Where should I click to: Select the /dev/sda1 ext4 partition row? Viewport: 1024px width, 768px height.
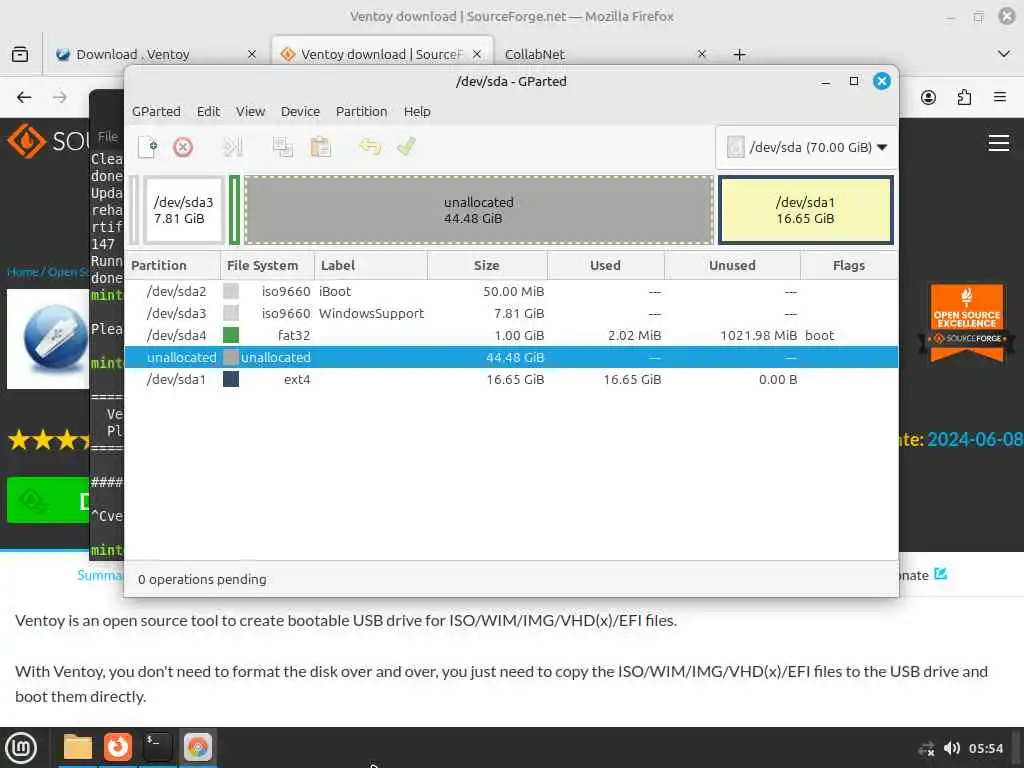coord(511,379)
